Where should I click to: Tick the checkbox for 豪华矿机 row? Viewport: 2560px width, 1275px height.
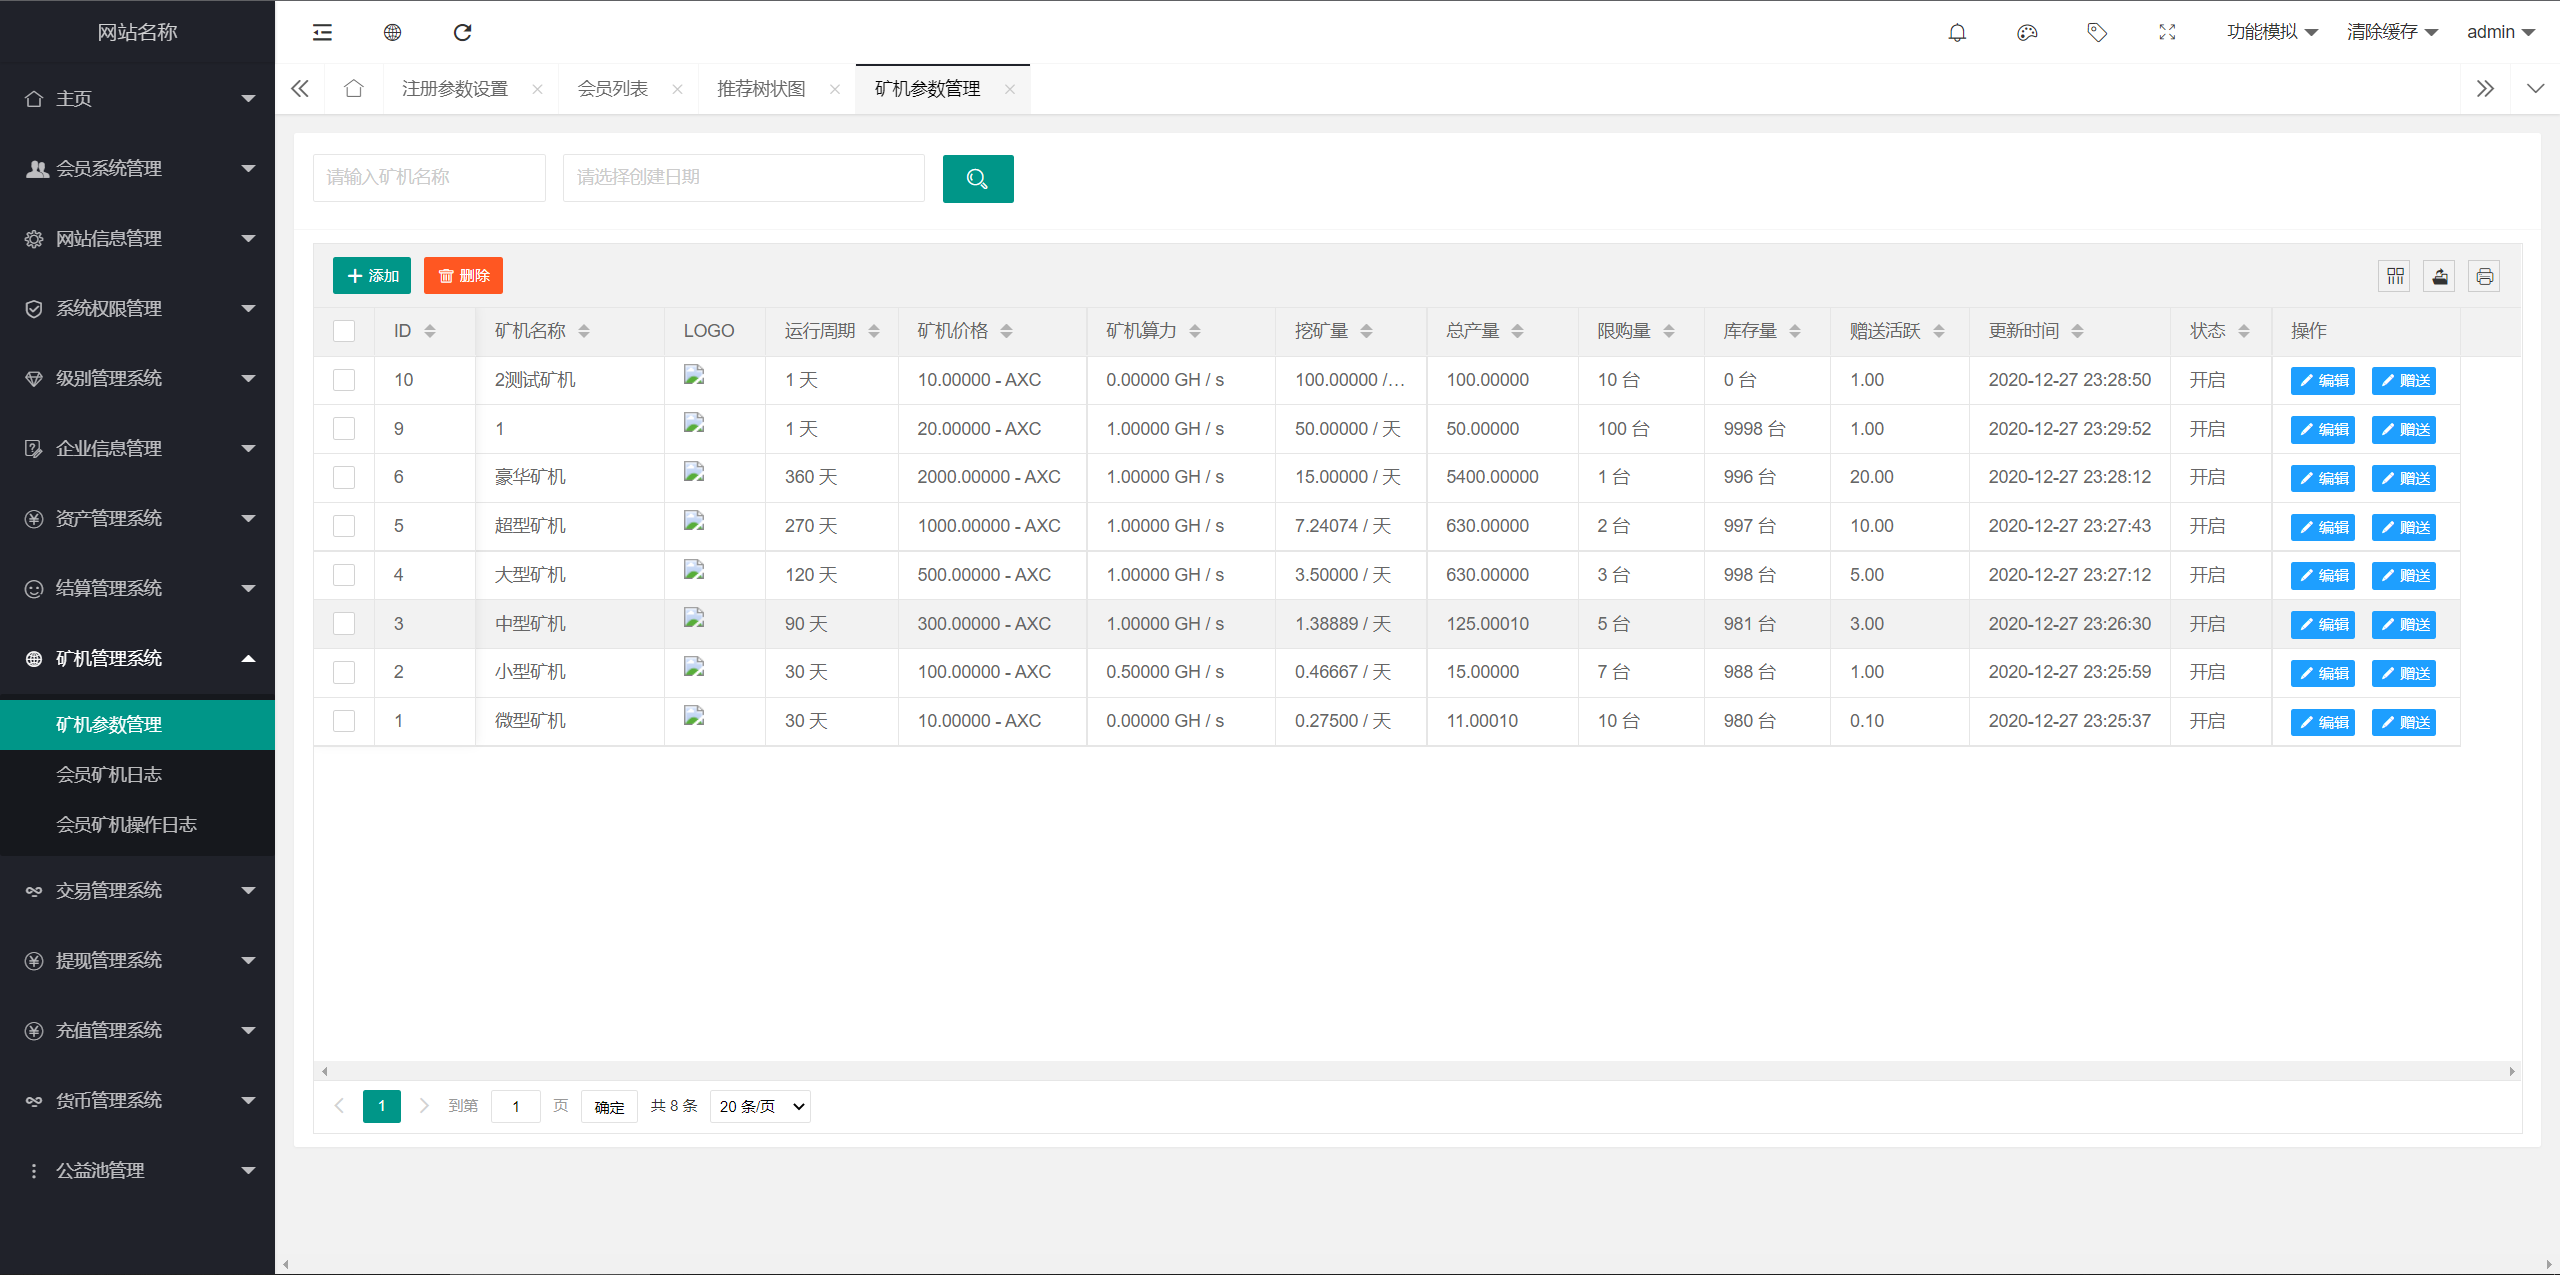[x=344, y=477]
